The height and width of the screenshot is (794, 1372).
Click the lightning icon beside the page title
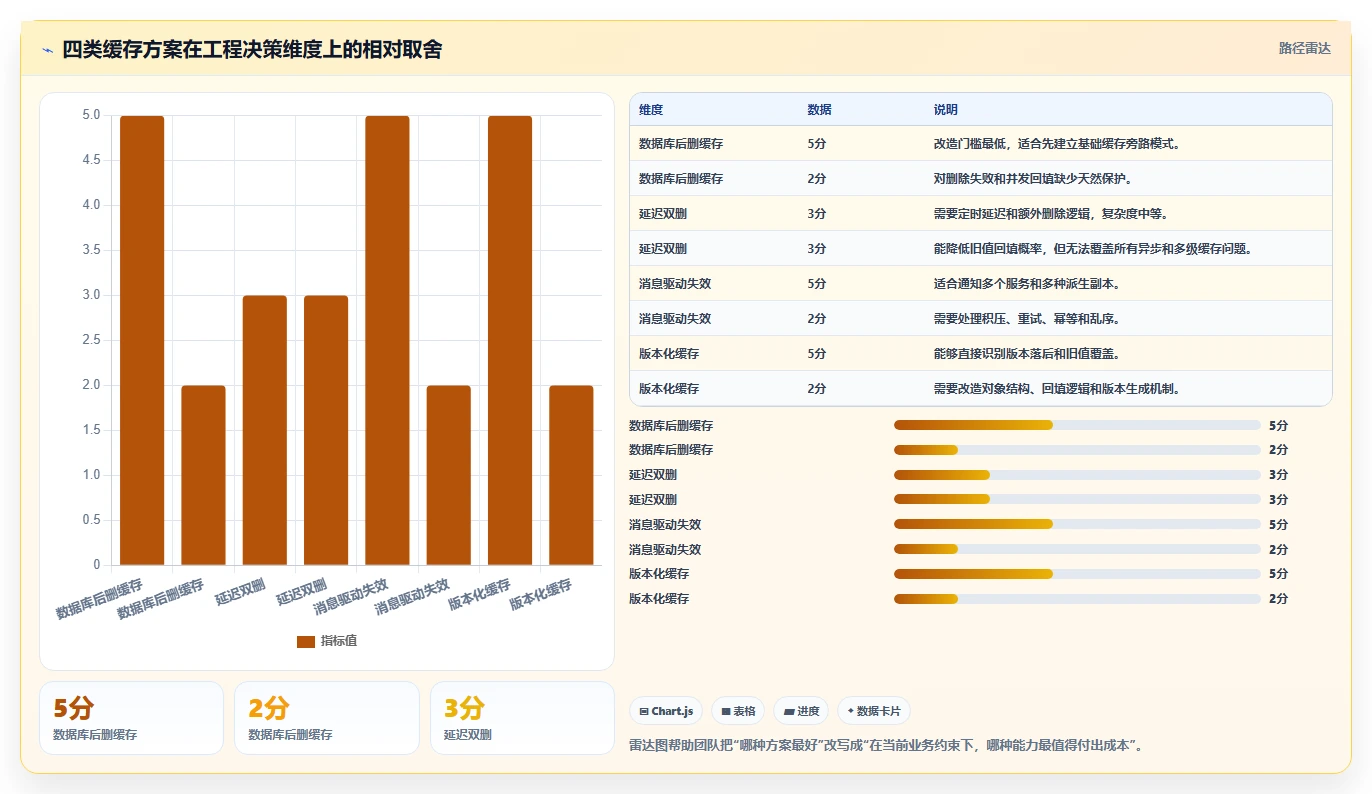(x=47, y=50)
